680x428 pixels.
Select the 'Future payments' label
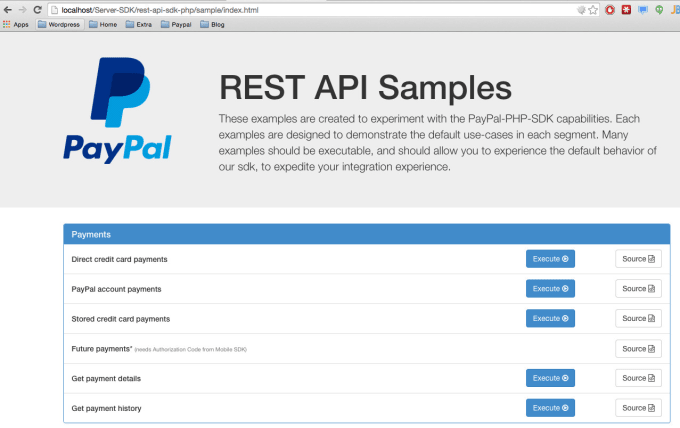tap(101, 349)
